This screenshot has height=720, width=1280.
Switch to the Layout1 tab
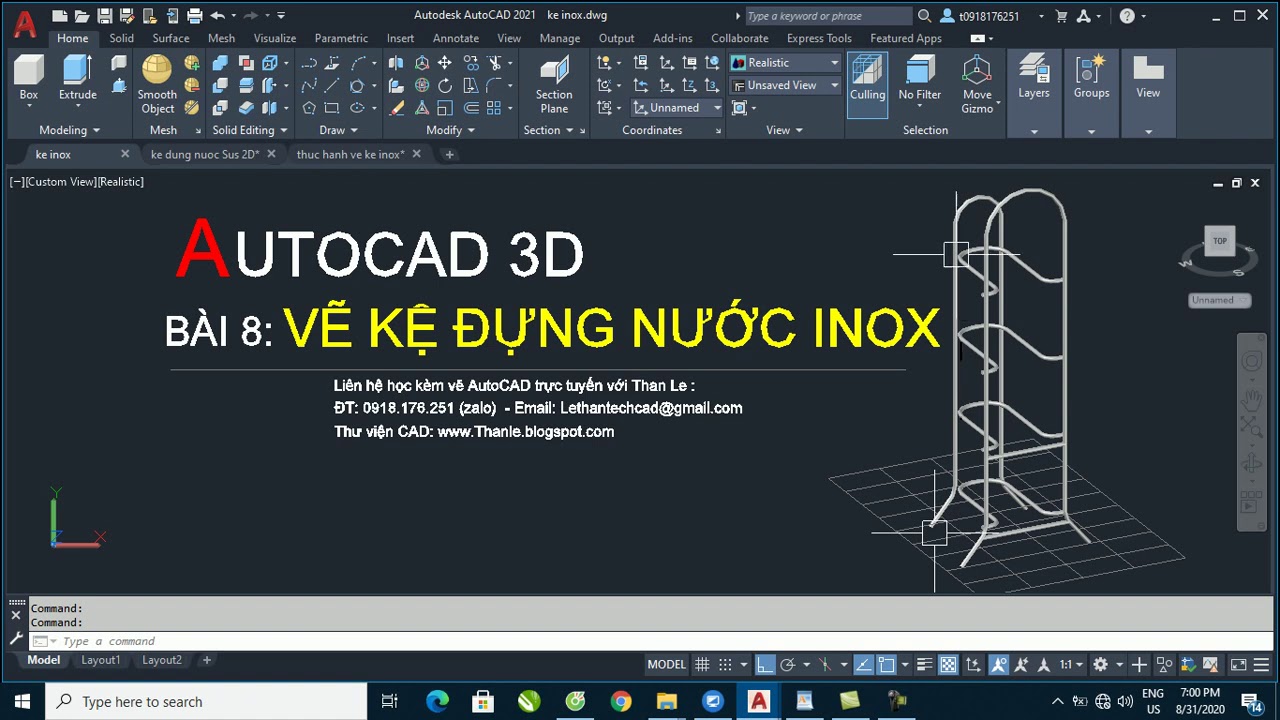point(100,660)
